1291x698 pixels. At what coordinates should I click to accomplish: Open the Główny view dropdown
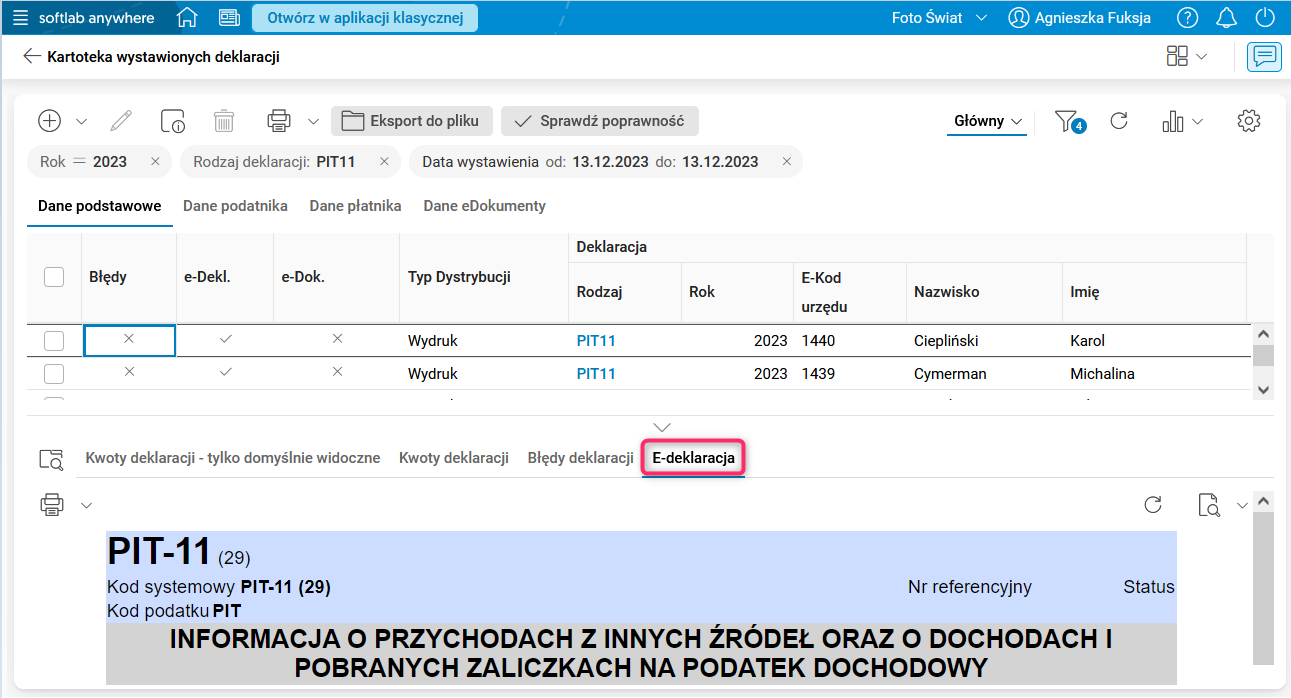tap(987, 120)
